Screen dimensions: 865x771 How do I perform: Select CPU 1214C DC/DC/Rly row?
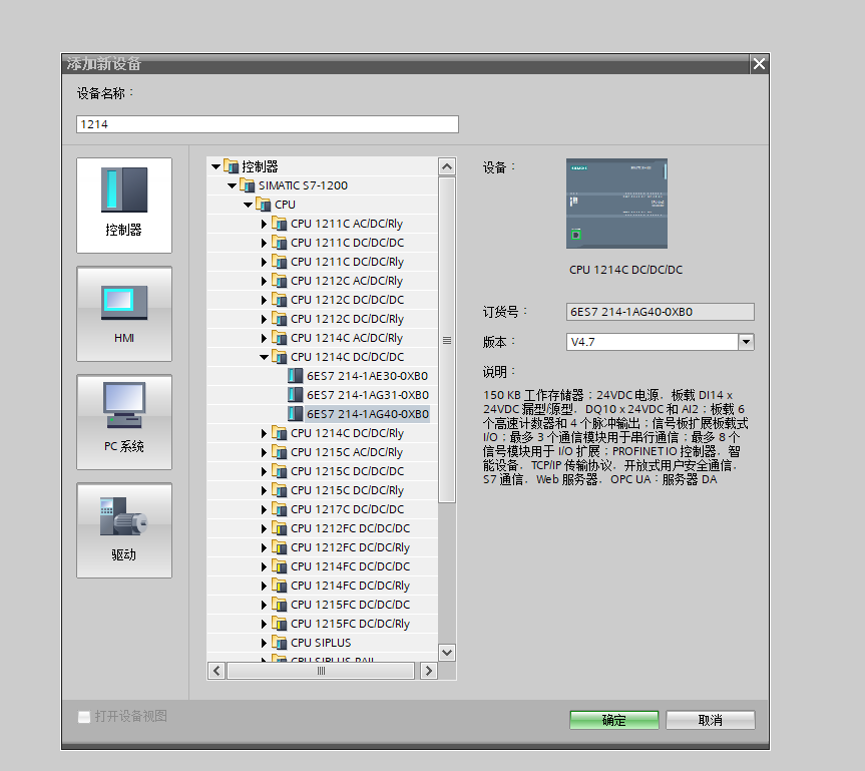322,433
